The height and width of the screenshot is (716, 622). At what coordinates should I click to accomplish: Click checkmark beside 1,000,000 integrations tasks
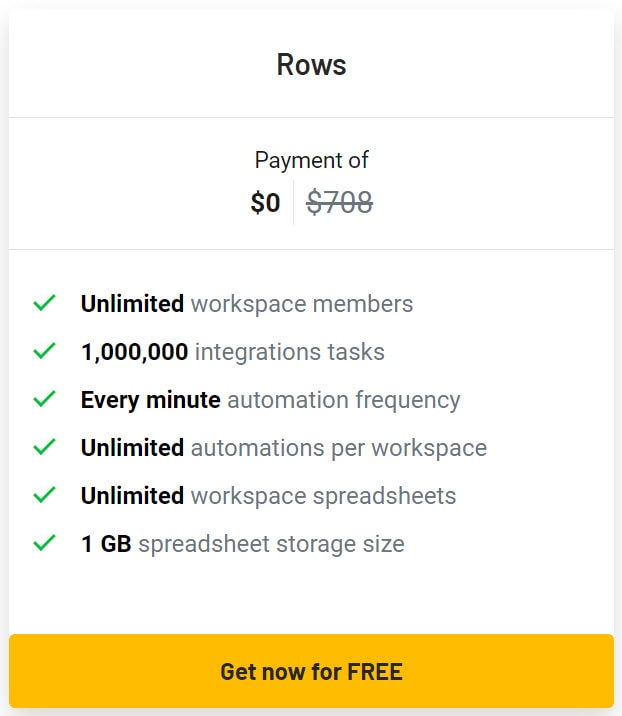point(44,351)
